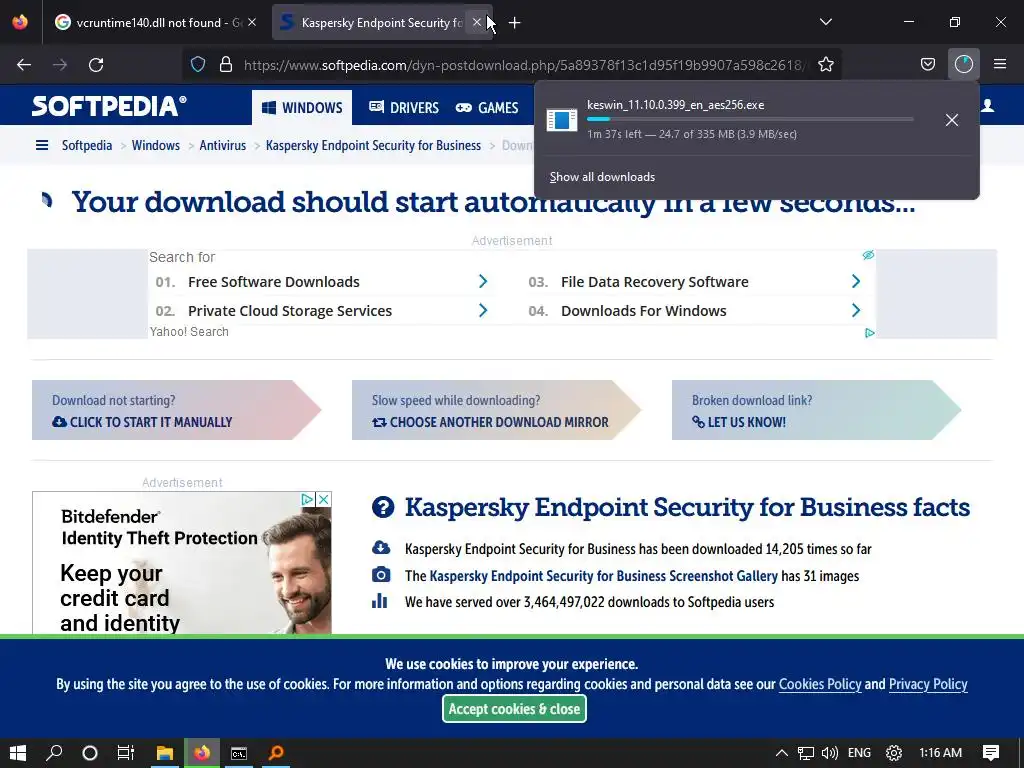Open settings gear tray icon
This screenshot has width=1024, height=768.
pyautogui.click(x=893, y=753)
